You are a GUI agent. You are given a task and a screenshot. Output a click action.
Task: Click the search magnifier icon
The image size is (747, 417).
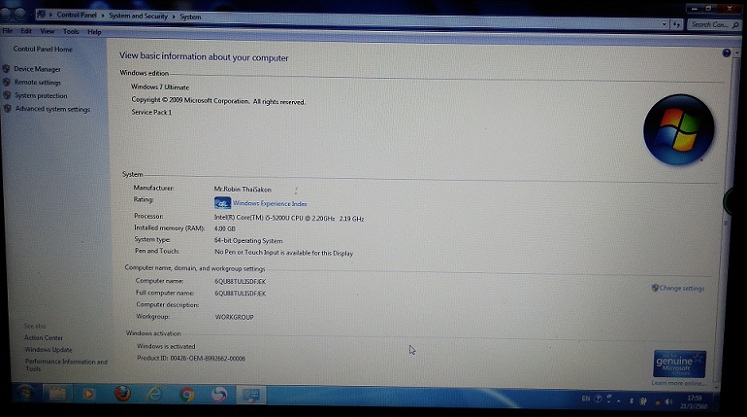(736, 25)
